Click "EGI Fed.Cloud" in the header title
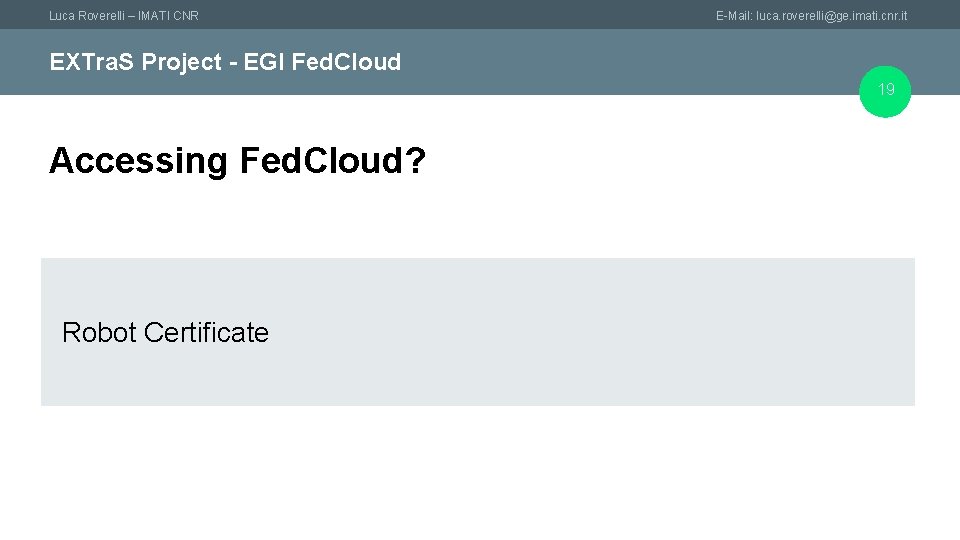The width and height of the screenshot is (960, 540). tap(321, 62)
